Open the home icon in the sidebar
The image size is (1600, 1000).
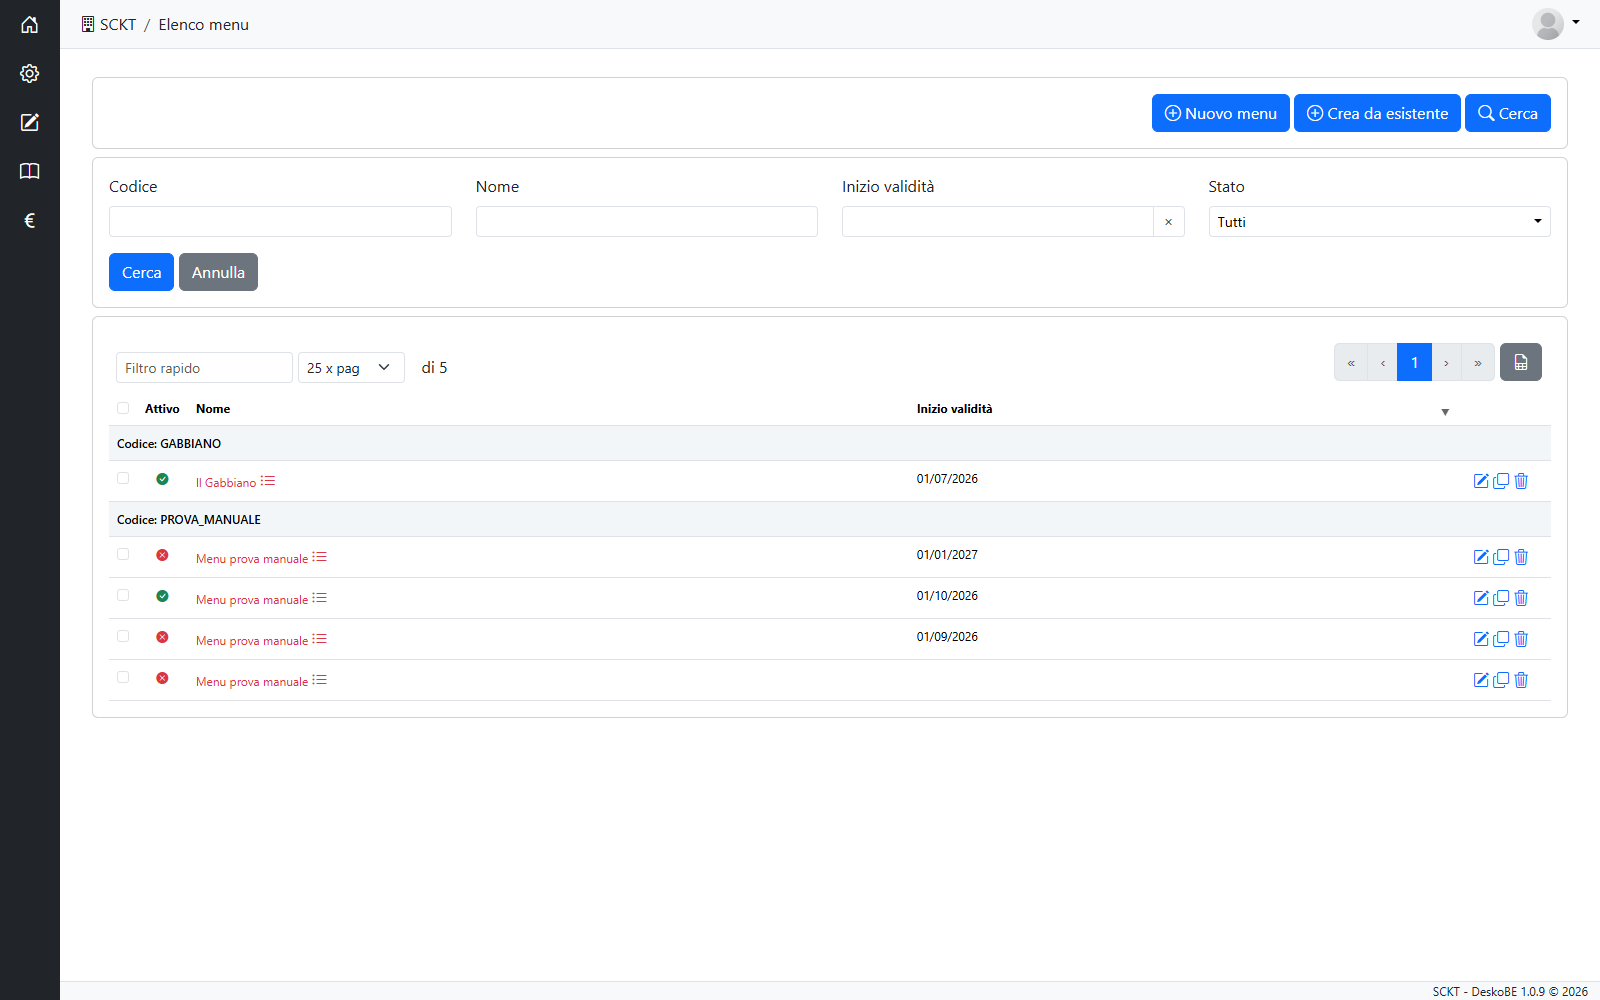pyautogui.click(x=30, y=24)
